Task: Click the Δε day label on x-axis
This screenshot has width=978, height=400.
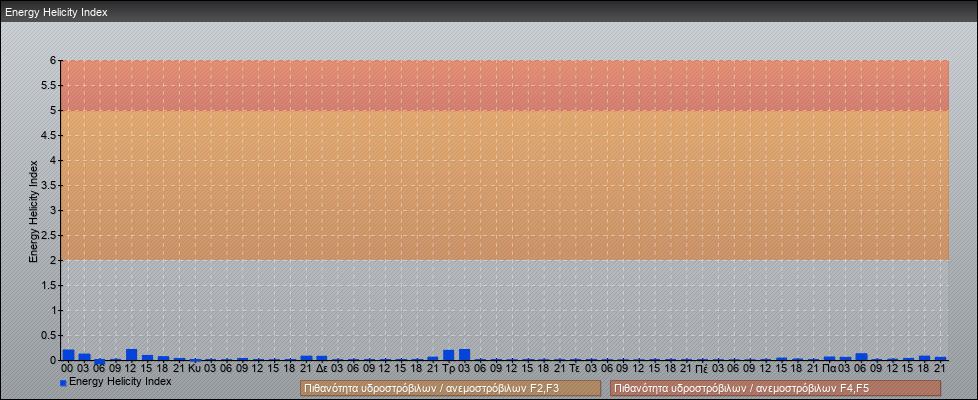Action: 322,368
